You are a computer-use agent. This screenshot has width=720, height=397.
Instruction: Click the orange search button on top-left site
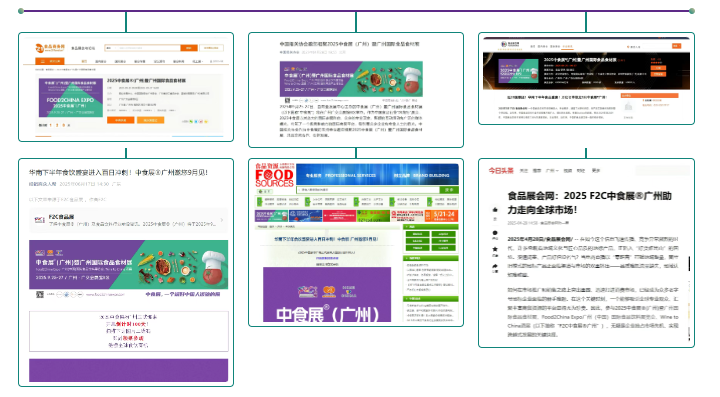point(189,48)
